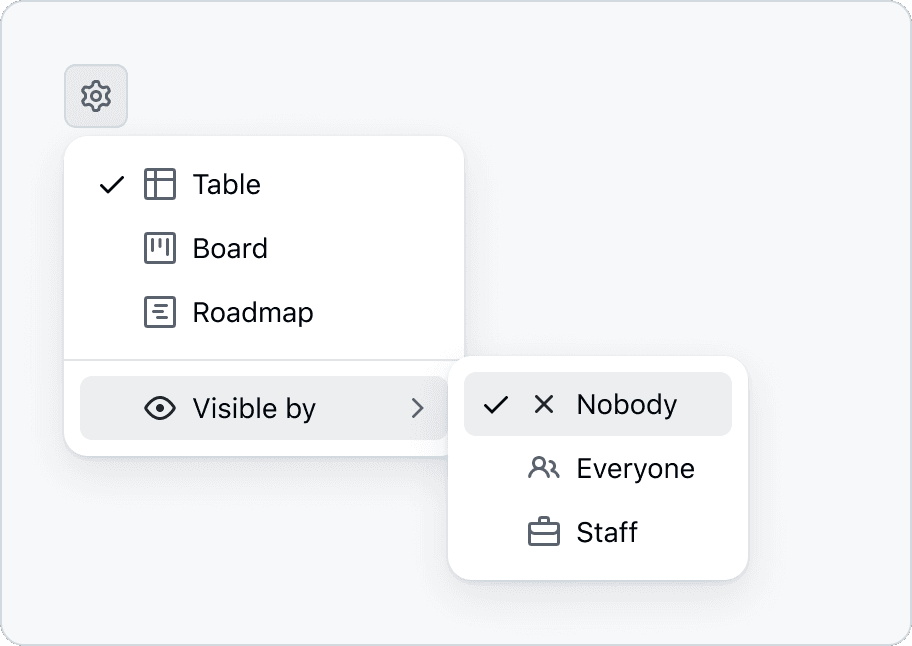Click the people icon beside Everyone
The width and height of the screenshot is (912, 646).
[x=544, y=468]
